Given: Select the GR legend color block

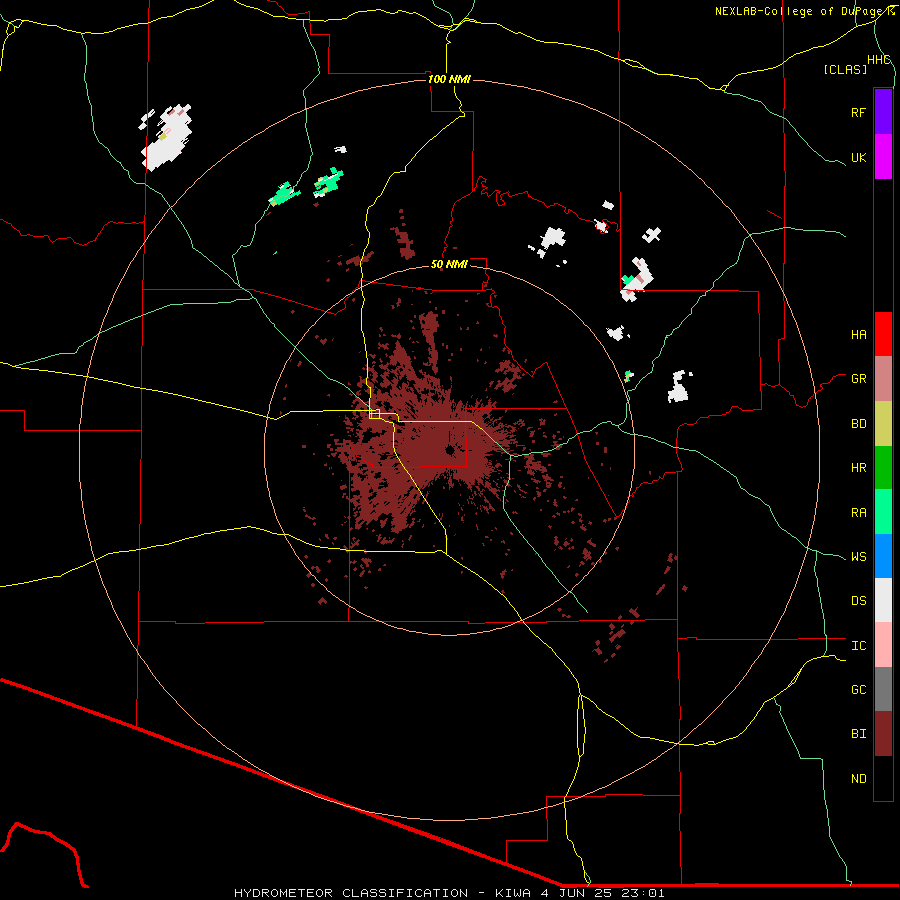Looking at the screenshot, I should coord(883,379).
